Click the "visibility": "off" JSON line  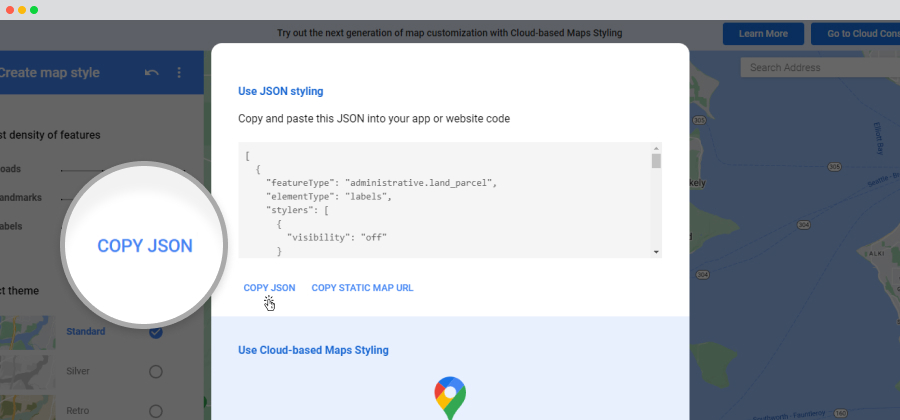coord(337,236)
